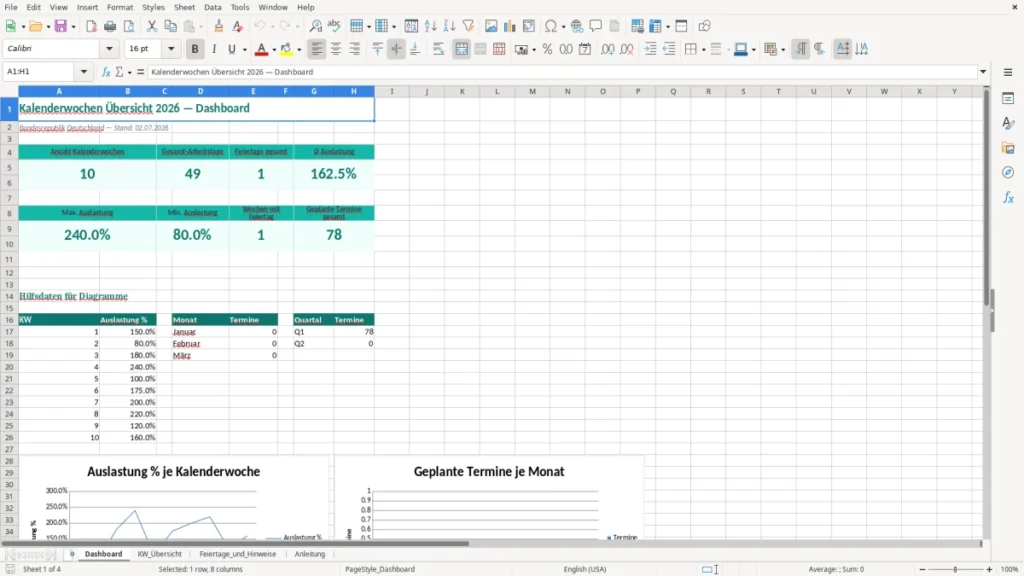This screenshot has width=1024, height=576.
Task: Open sidebar Functions panel
Action: 1008,197
